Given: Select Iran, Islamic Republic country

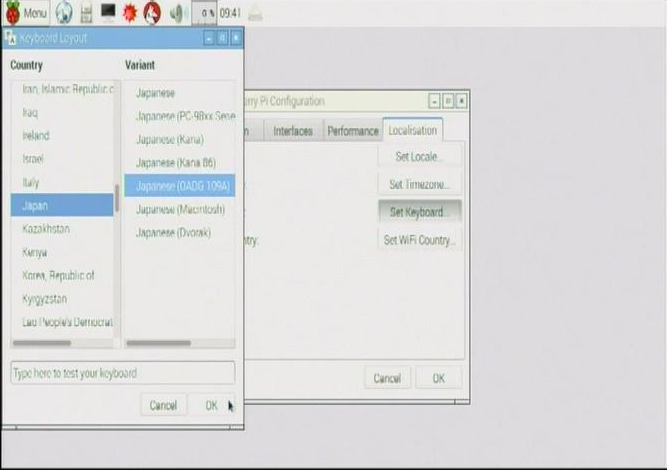Looking at the screenshot, I should [62, 89].
